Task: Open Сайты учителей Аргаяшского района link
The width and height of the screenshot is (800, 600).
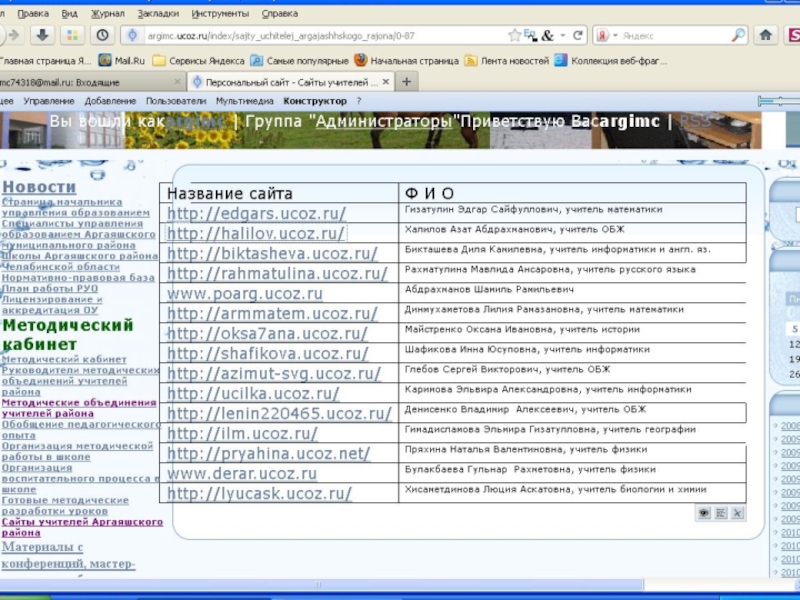Action: click(x=82, y=527)
